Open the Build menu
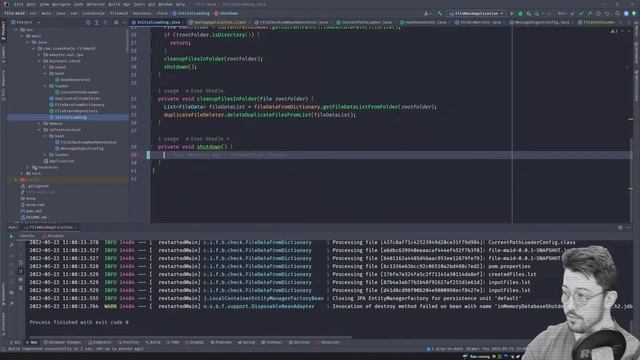640x360 pixels. pyautogui.click(x=114, y=4)
